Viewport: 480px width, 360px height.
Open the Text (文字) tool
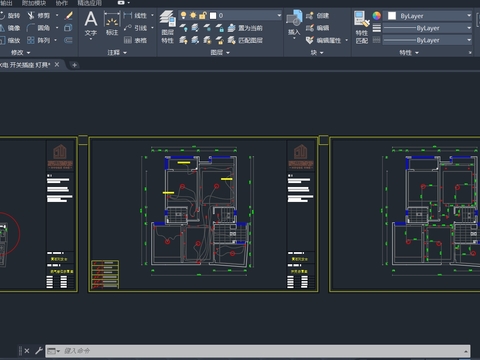pos(91,23)
